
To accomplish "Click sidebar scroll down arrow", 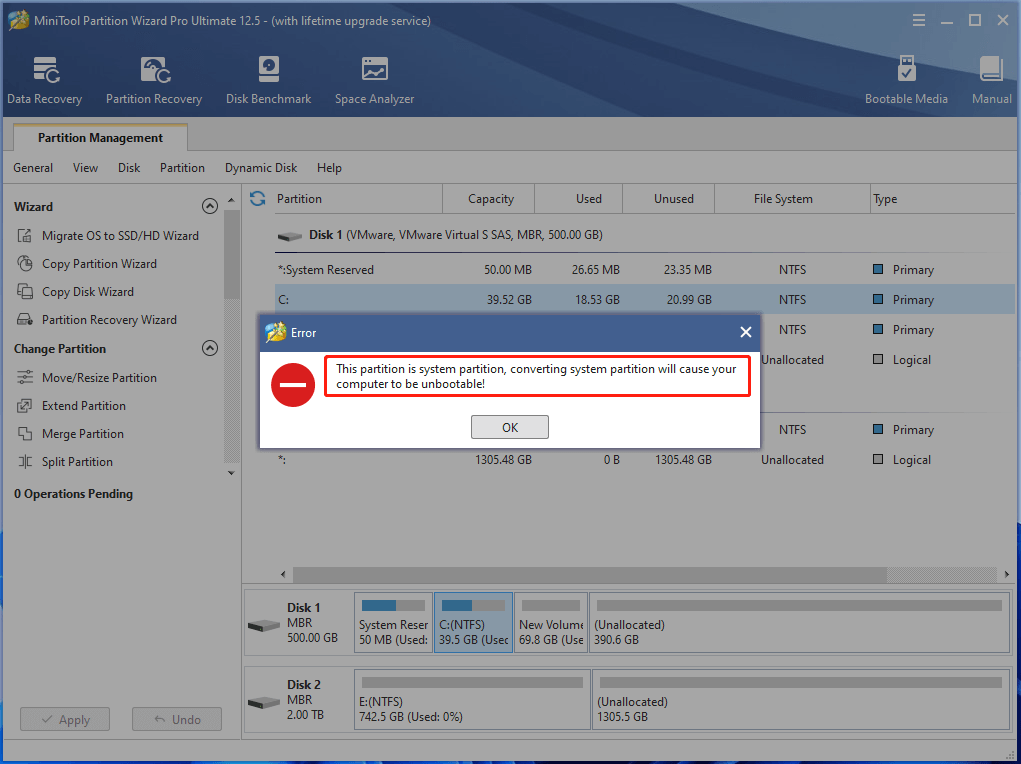I will (231, 473).
